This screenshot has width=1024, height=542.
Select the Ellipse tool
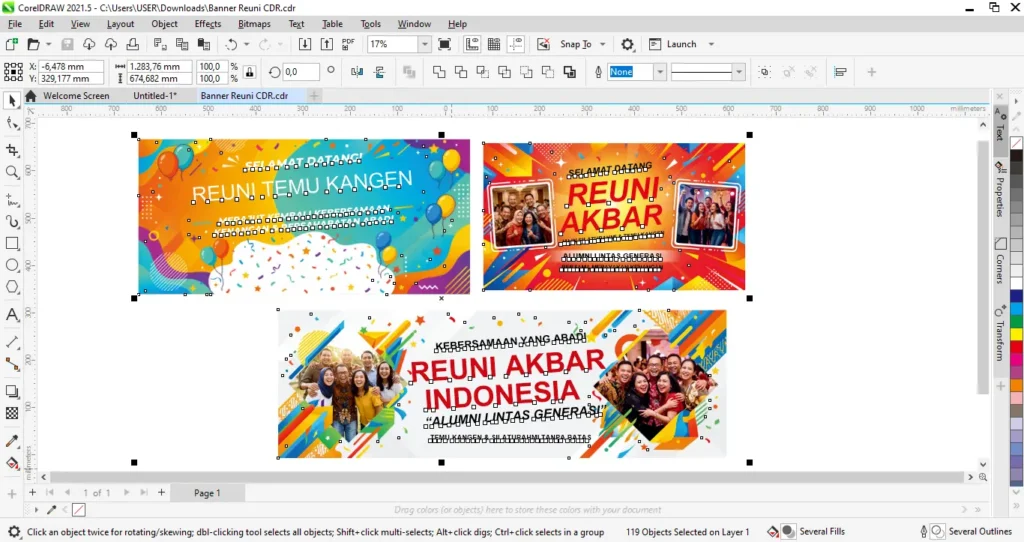tap(12, 265)
